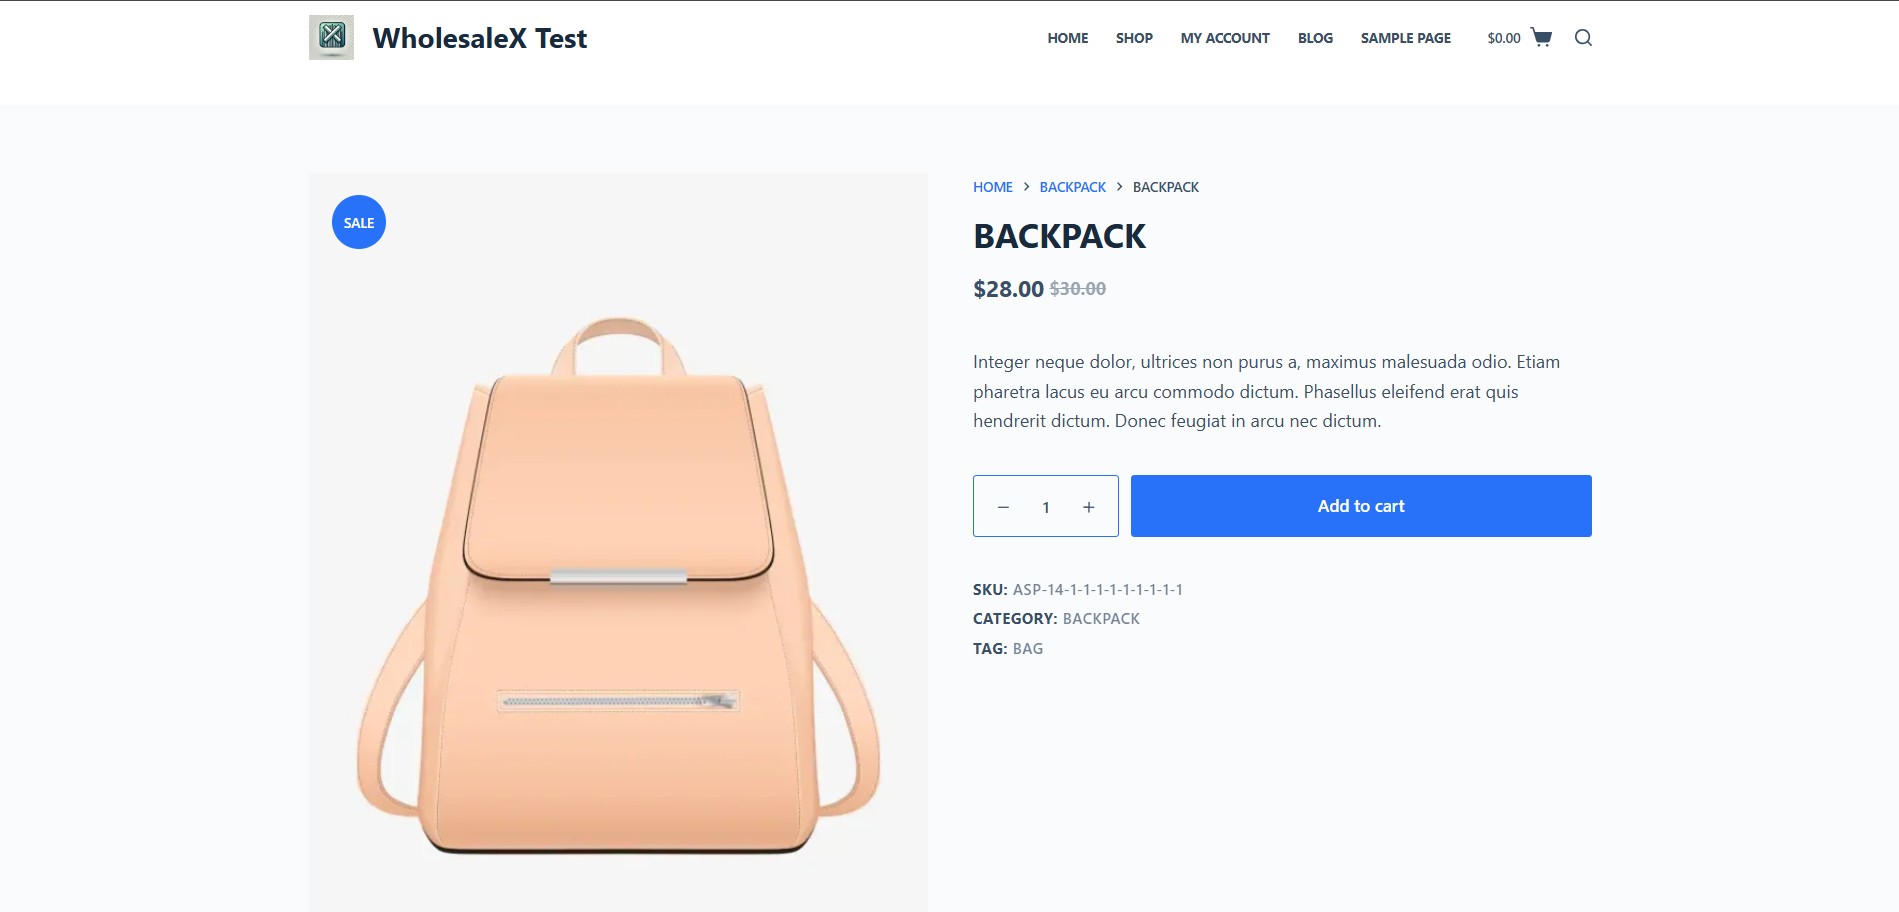Click the blue SALE badge
The width and height of the screenshot is (1899, 912).
(359, 222)
